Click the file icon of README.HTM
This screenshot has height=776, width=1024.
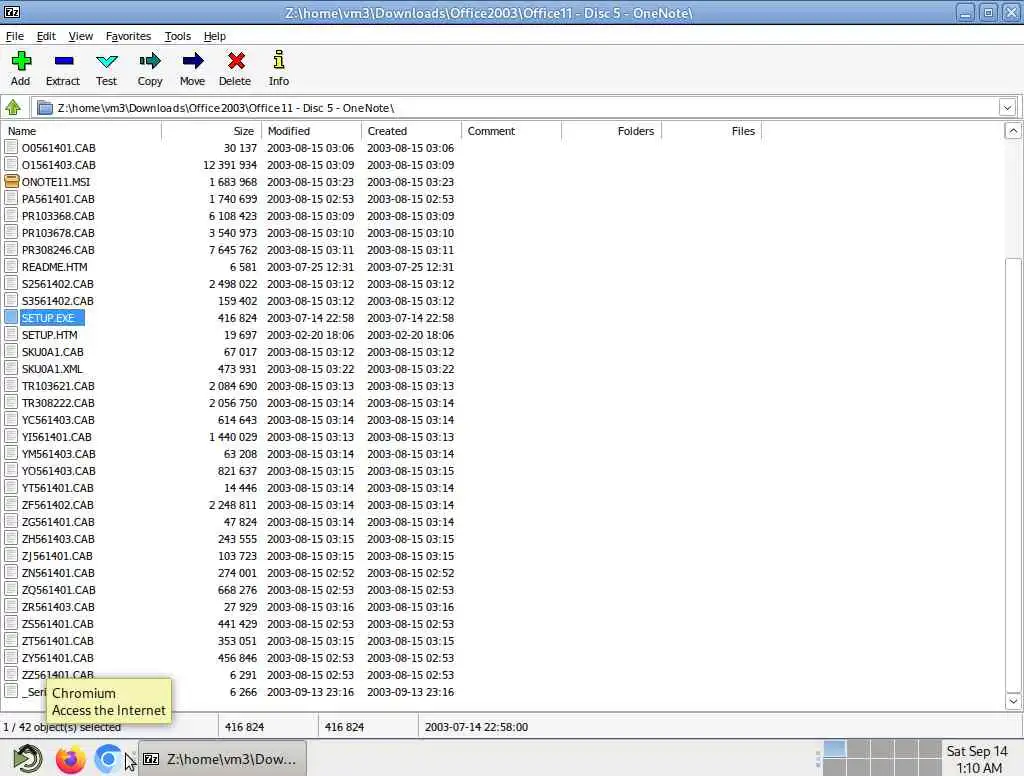[x=11, y=267]
